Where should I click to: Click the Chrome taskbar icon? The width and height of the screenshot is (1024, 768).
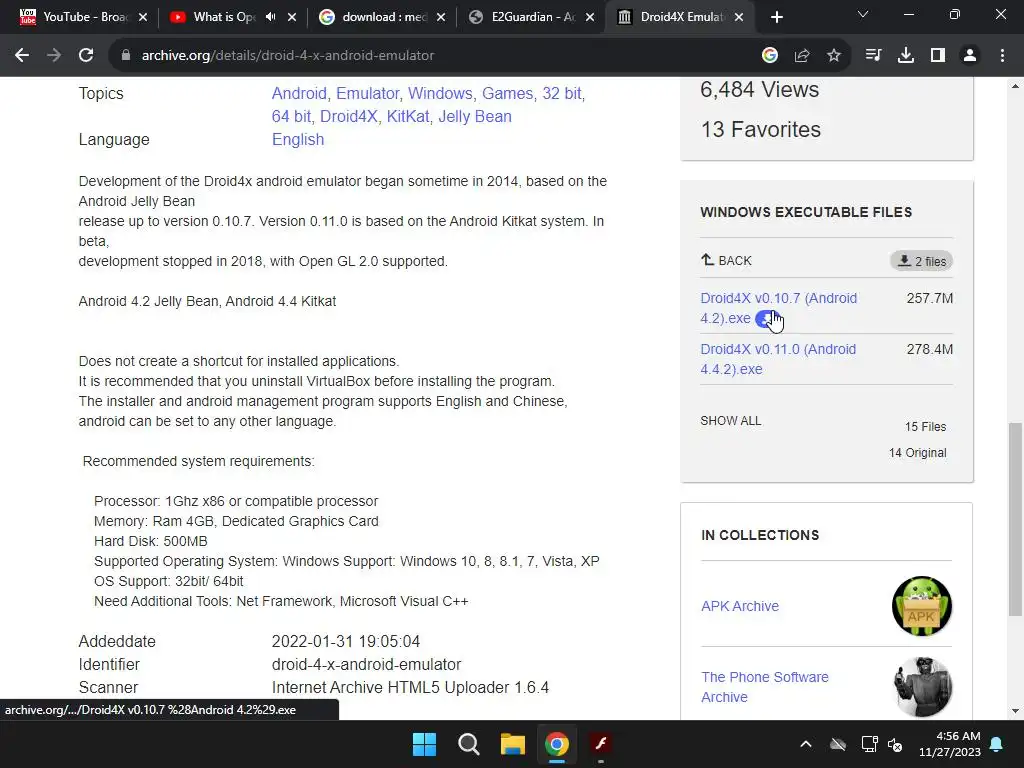tap(557, 744)
